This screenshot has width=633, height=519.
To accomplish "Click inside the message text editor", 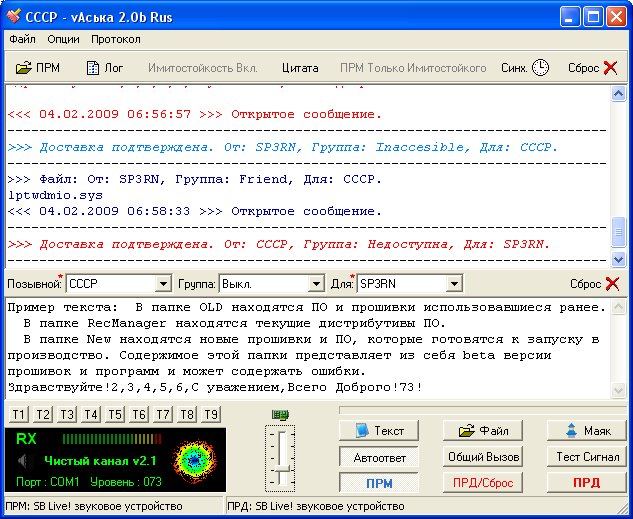I will [x=308, y=348].
